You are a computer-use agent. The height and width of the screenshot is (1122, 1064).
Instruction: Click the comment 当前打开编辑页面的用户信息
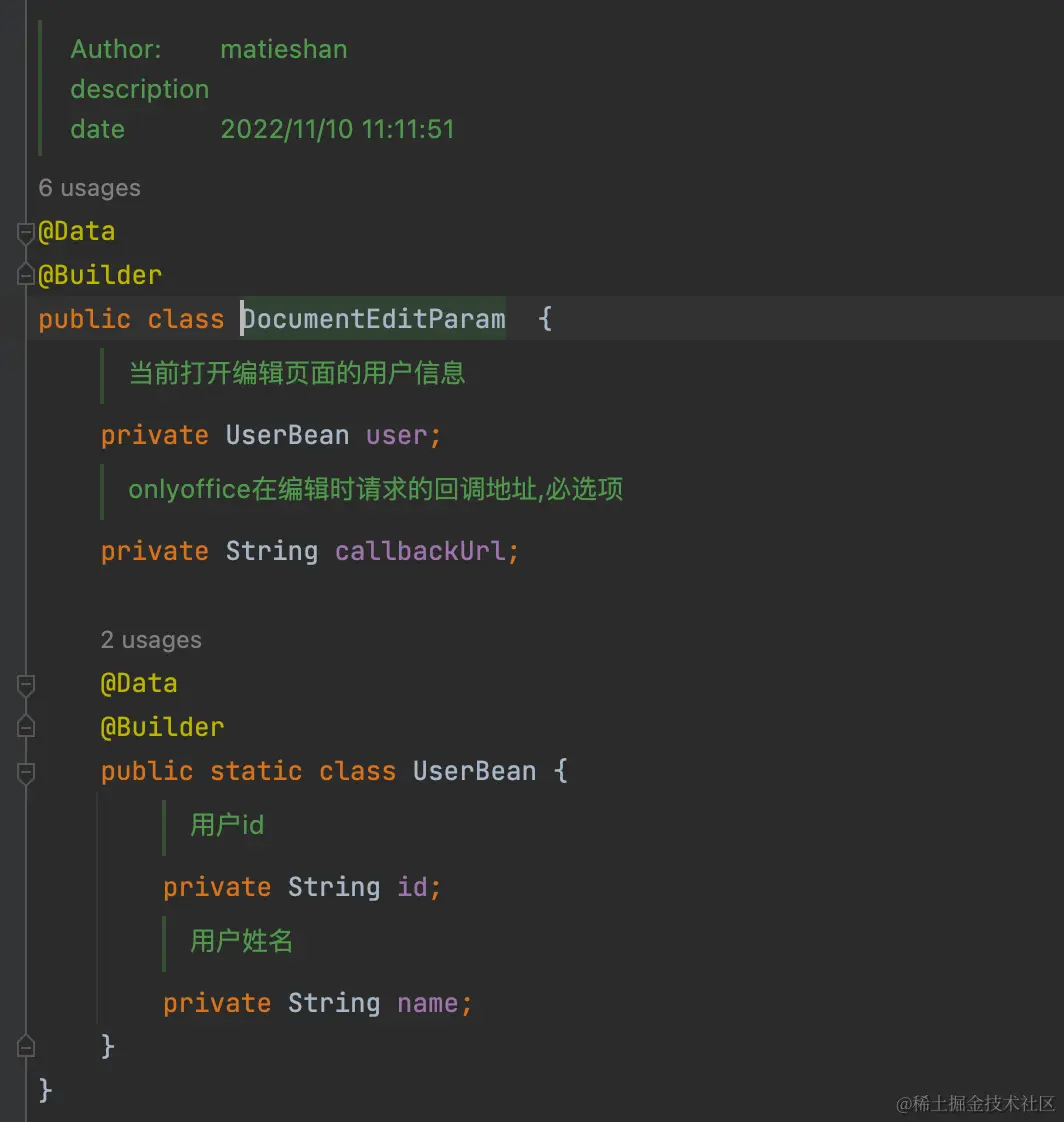(x=297, y=375)
